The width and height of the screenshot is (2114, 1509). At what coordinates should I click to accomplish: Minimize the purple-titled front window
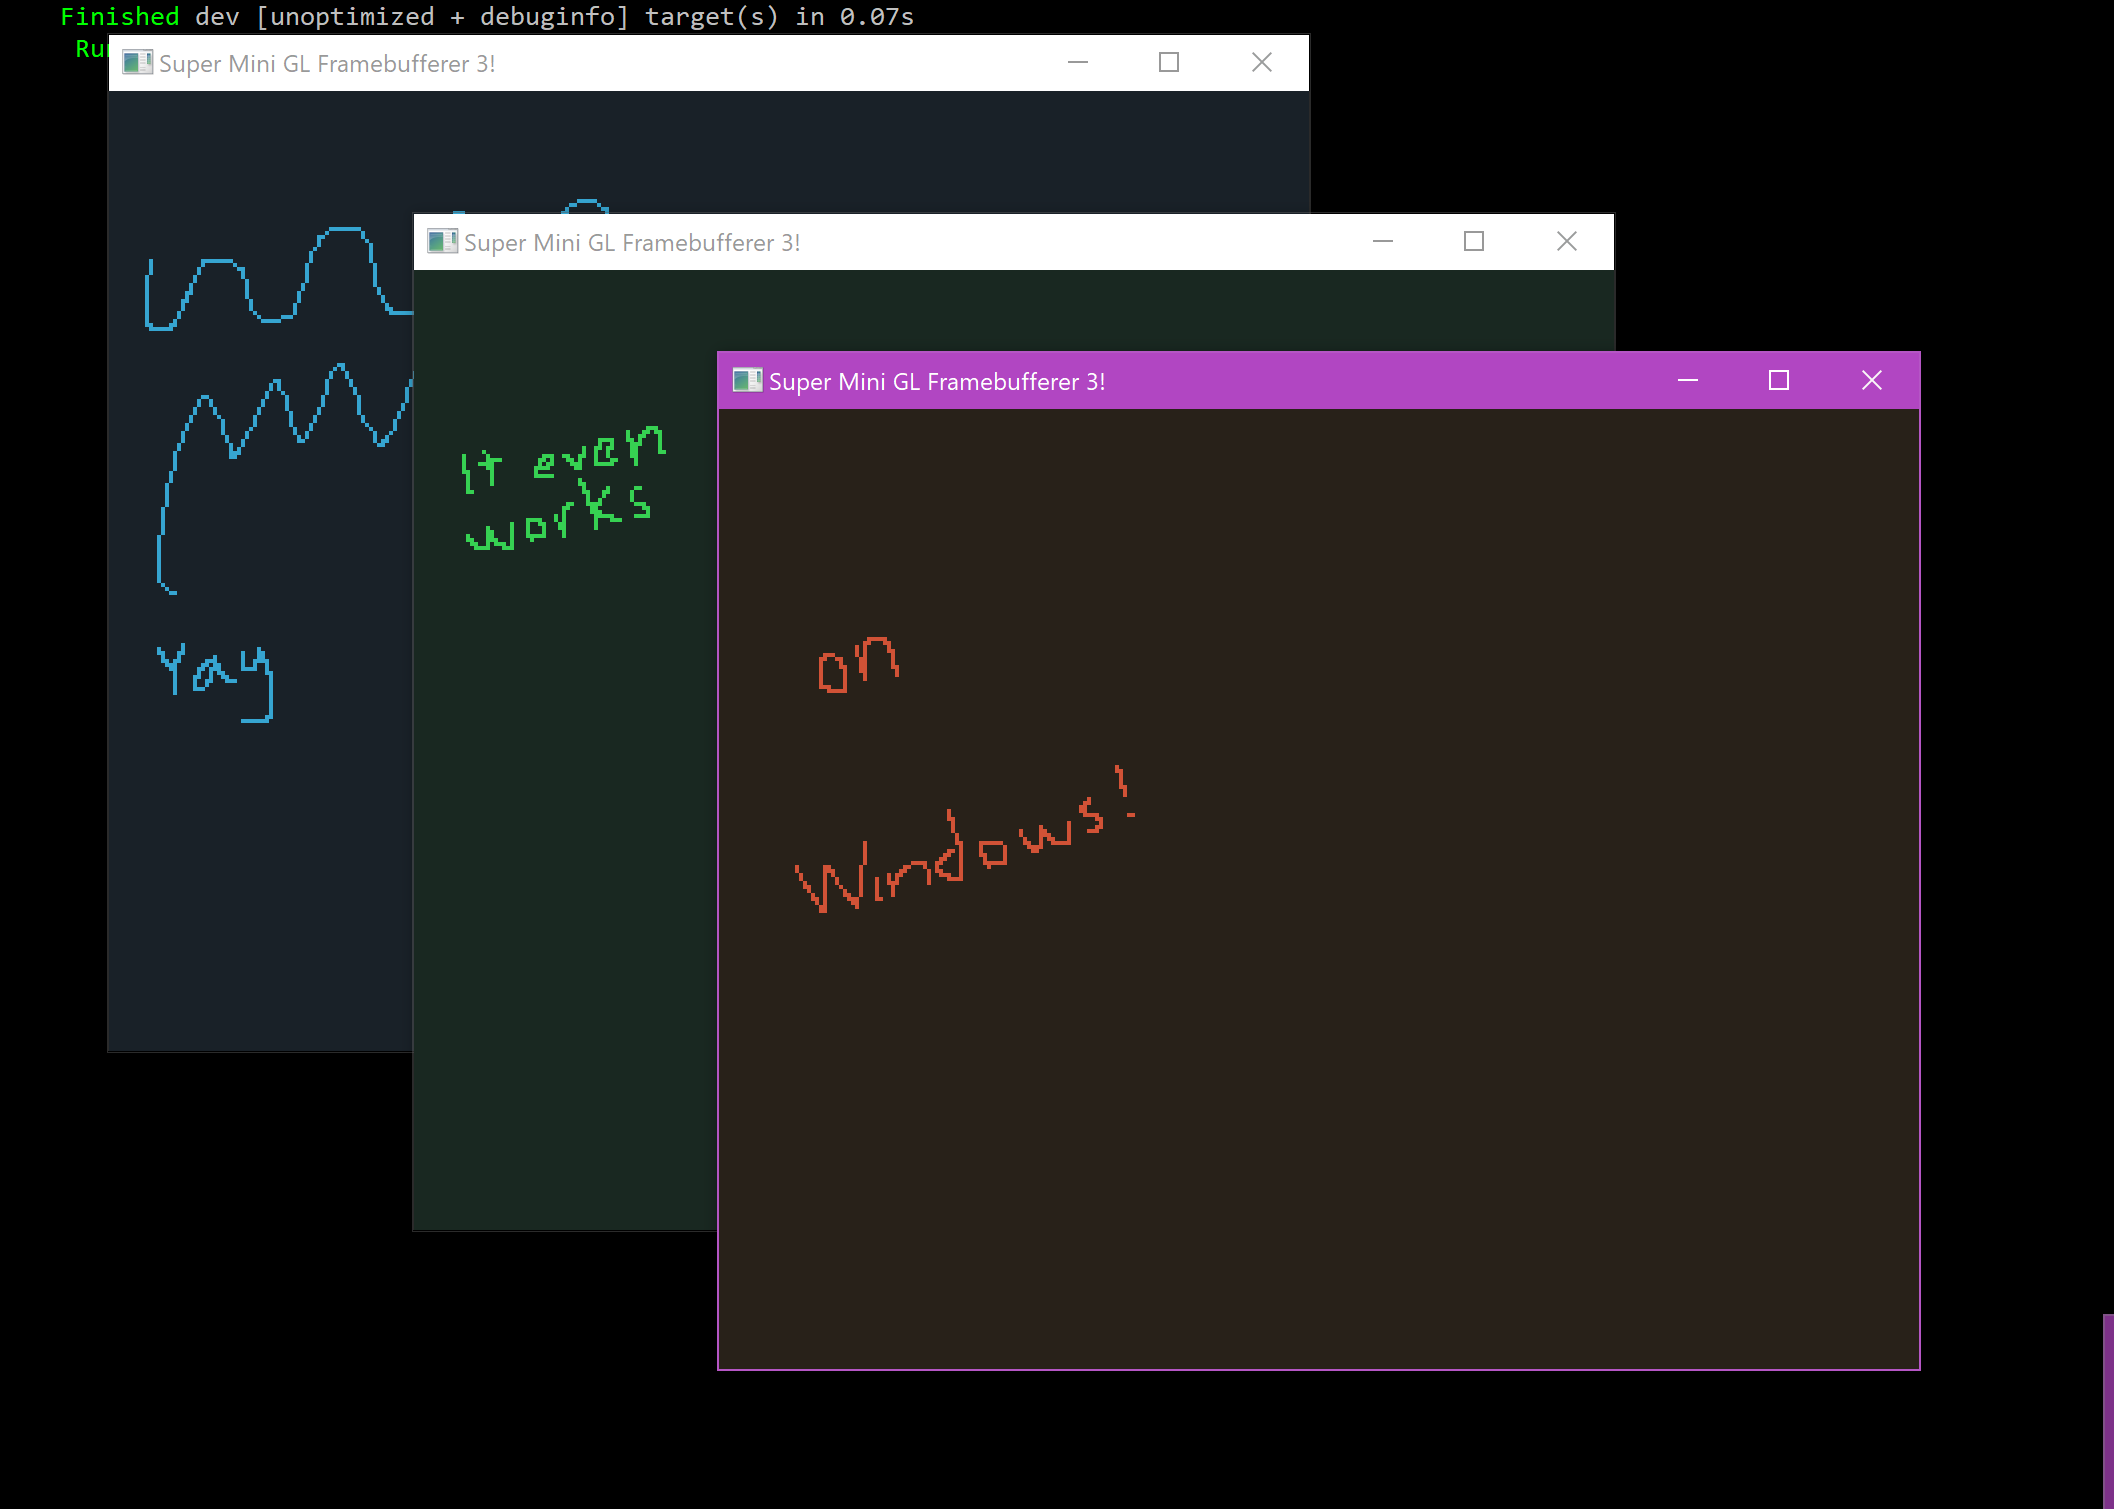pos(1688,381)
